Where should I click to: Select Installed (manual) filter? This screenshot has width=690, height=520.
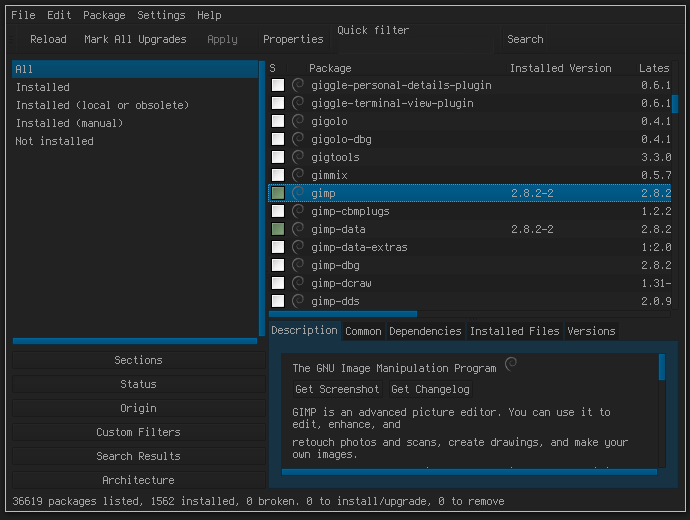point(135,123)
